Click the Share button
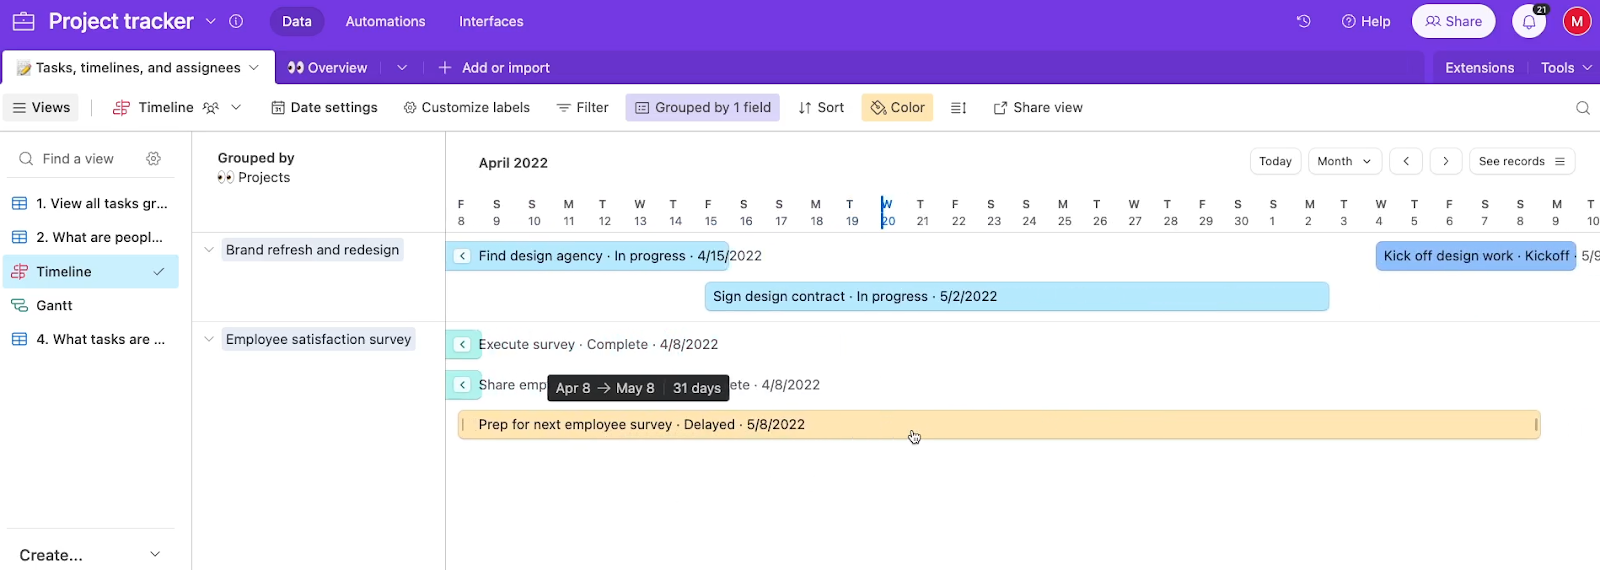 coord(1453,21)
